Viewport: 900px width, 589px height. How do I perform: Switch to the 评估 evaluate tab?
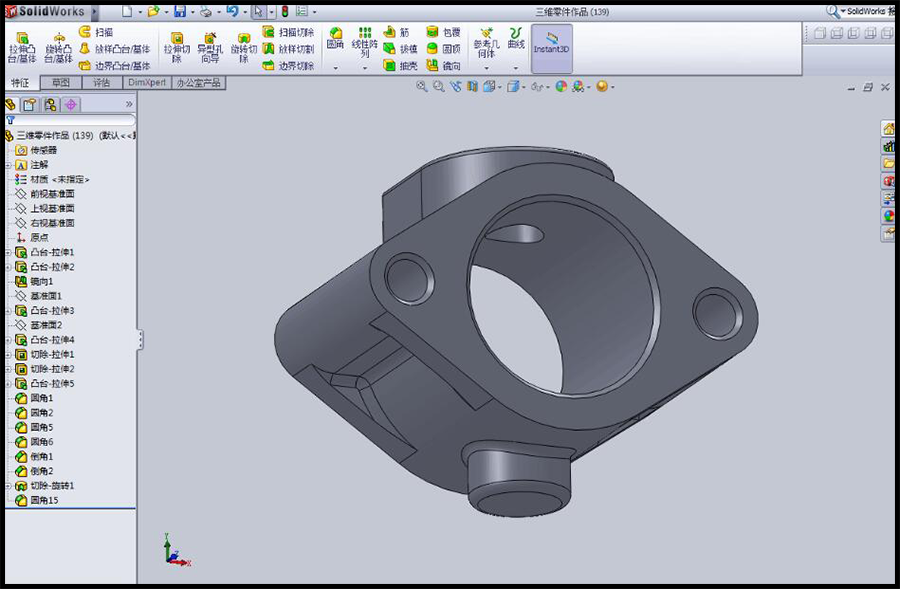point(102,83)
